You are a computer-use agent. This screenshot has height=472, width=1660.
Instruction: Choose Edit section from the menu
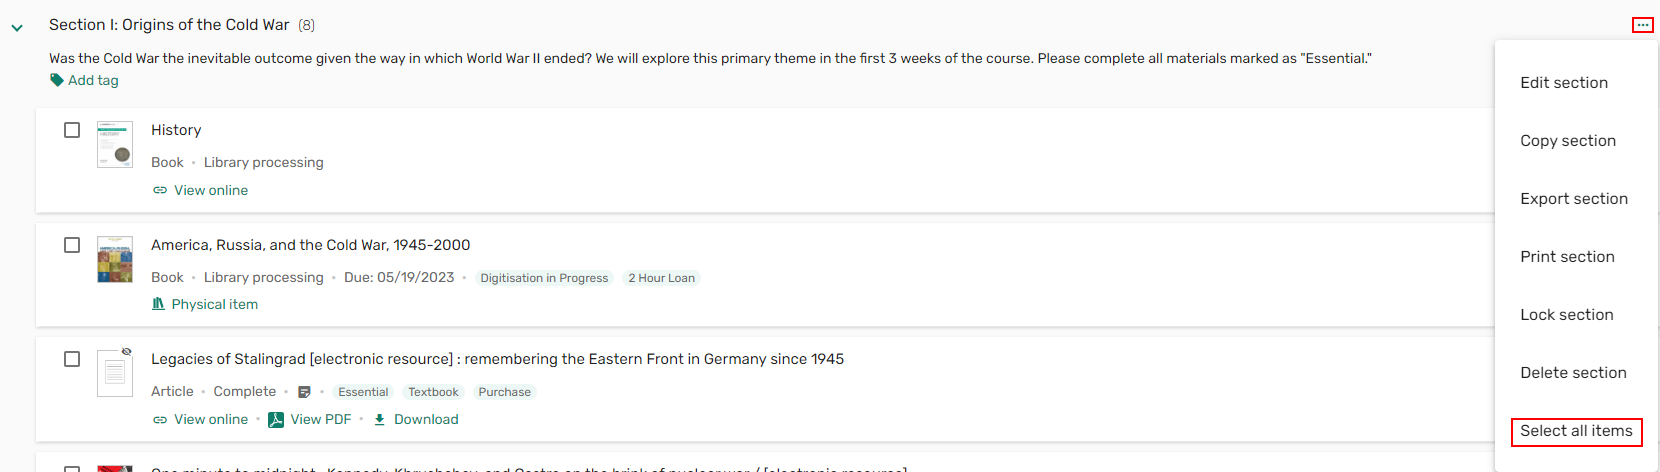1564,83
